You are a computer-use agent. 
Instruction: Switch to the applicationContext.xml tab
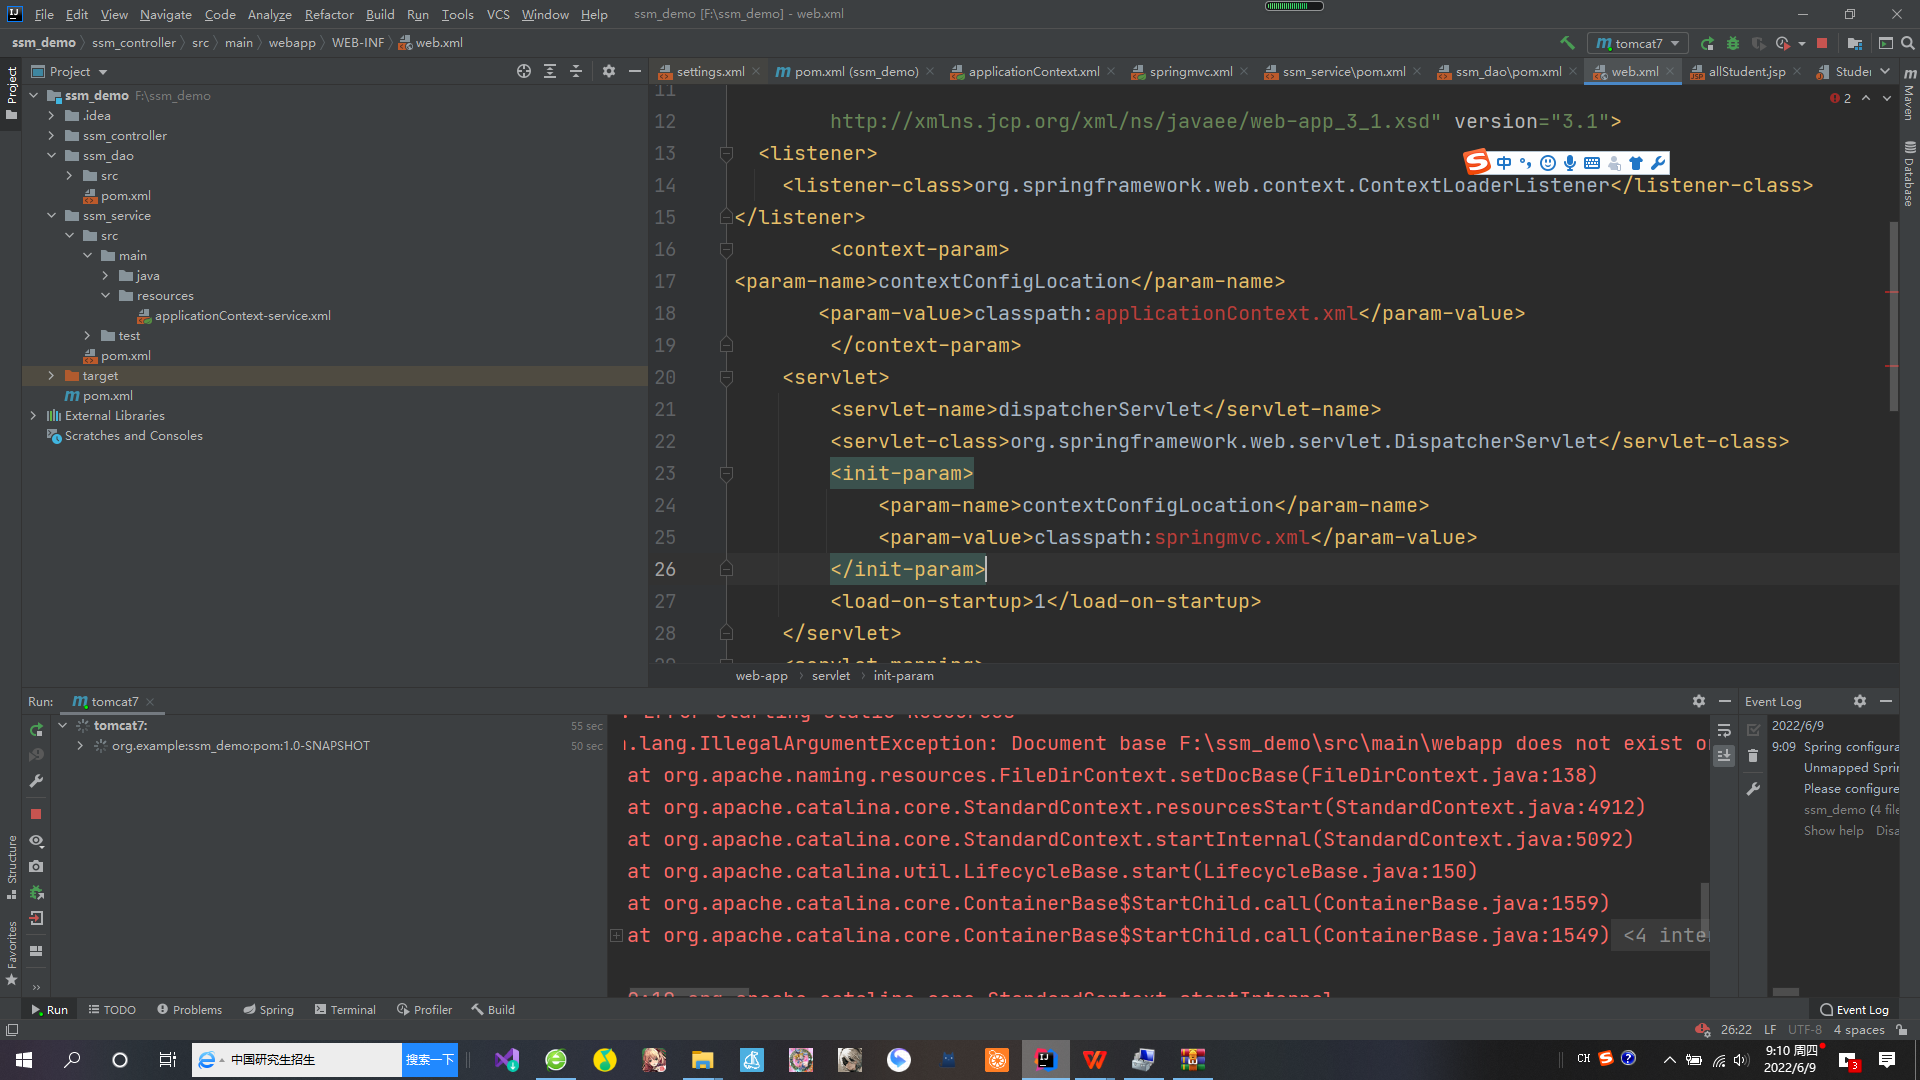click(x=1033, y=71)
